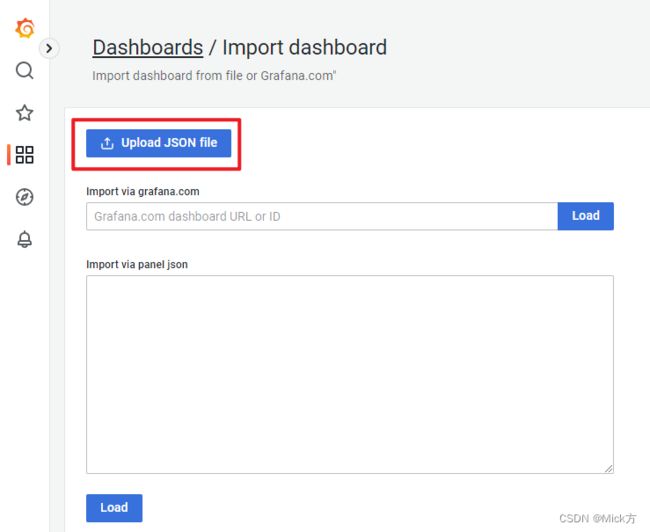Click the Import dashboard page title
The width and height of the screenshot is (650, 532).
click(x=305, y=47)
